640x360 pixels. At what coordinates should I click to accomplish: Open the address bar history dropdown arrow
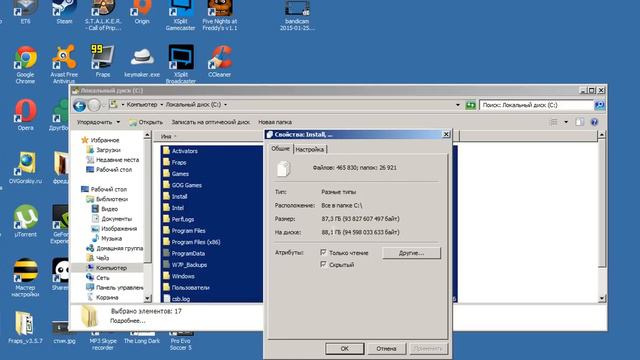[458, 105]
